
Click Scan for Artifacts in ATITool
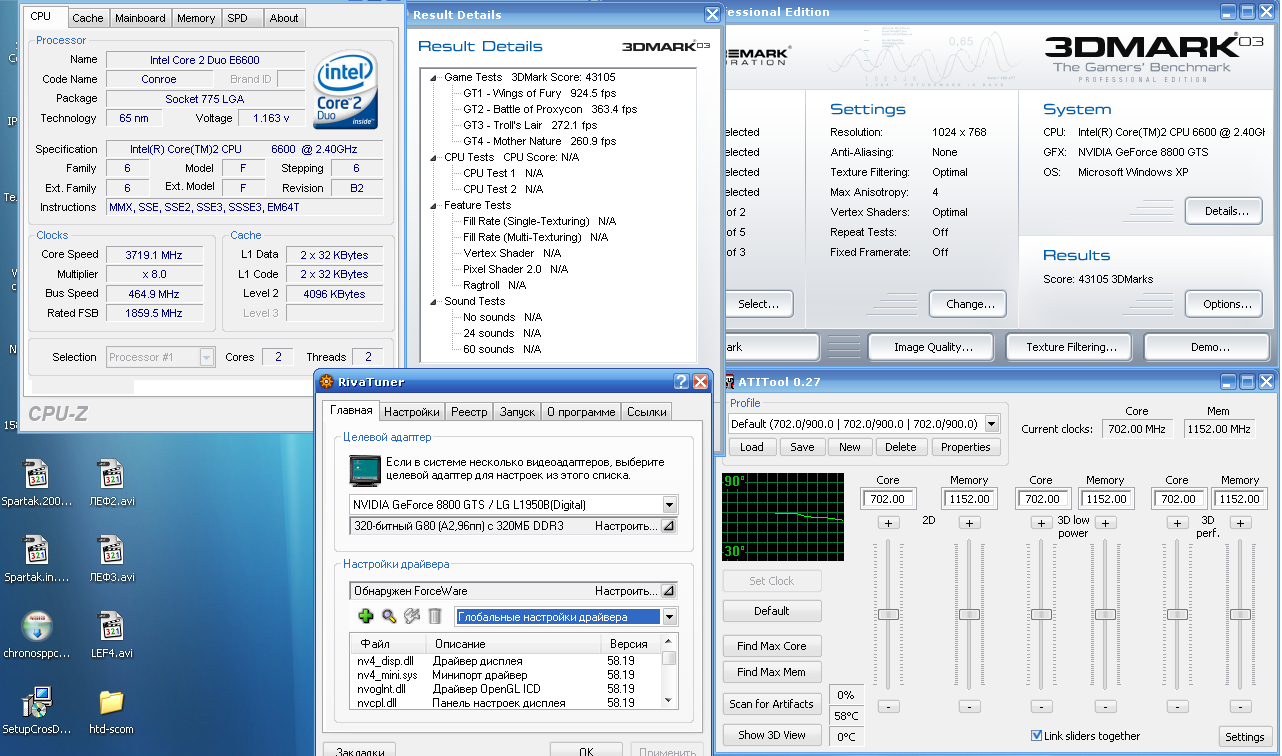772,704
